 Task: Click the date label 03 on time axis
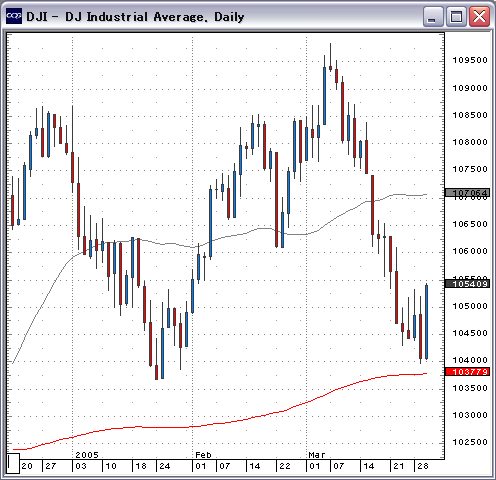click(x=81, y=466)
